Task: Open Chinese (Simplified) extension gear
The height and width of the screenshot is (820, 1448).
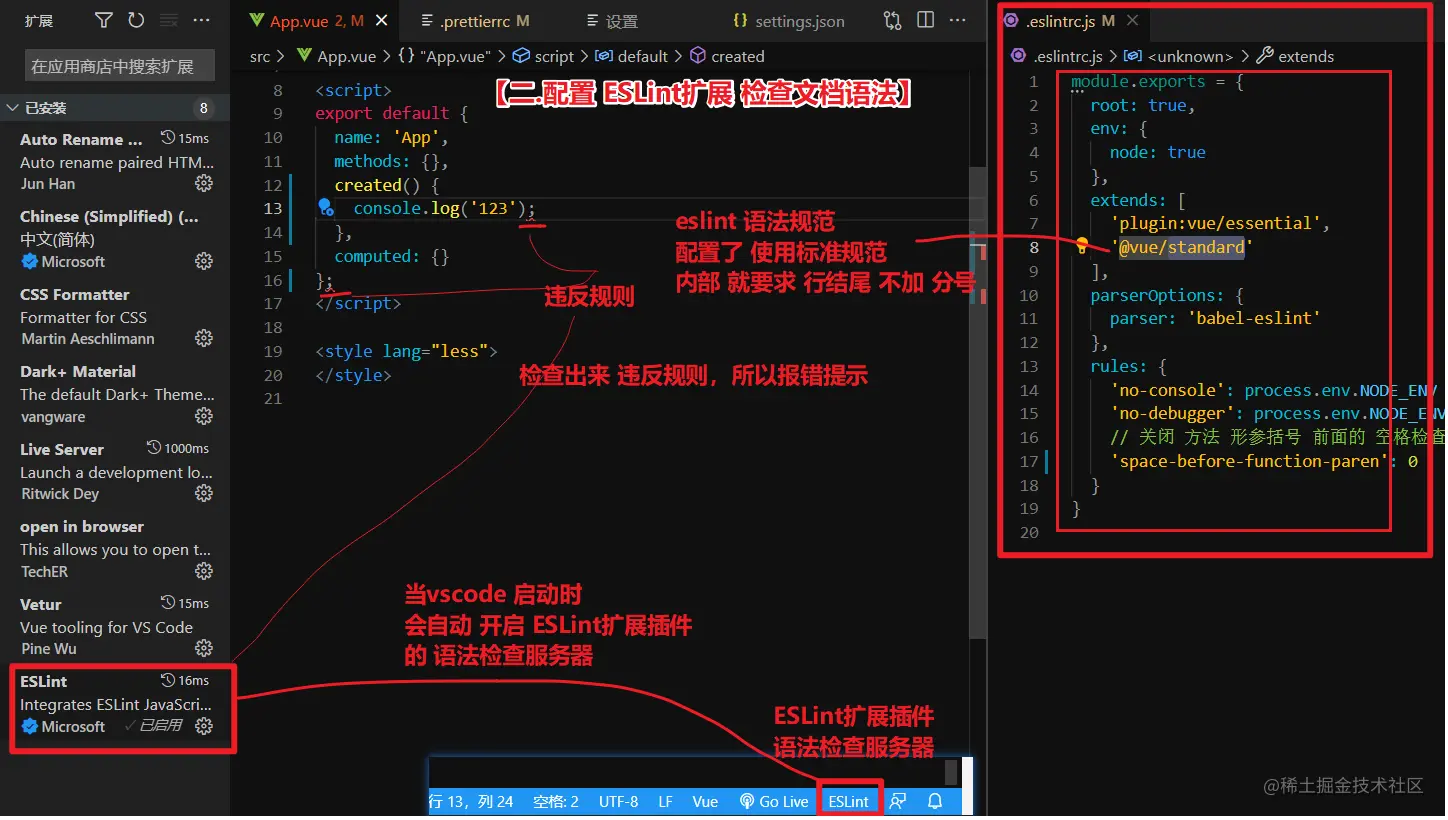Action: coord(204,261)
